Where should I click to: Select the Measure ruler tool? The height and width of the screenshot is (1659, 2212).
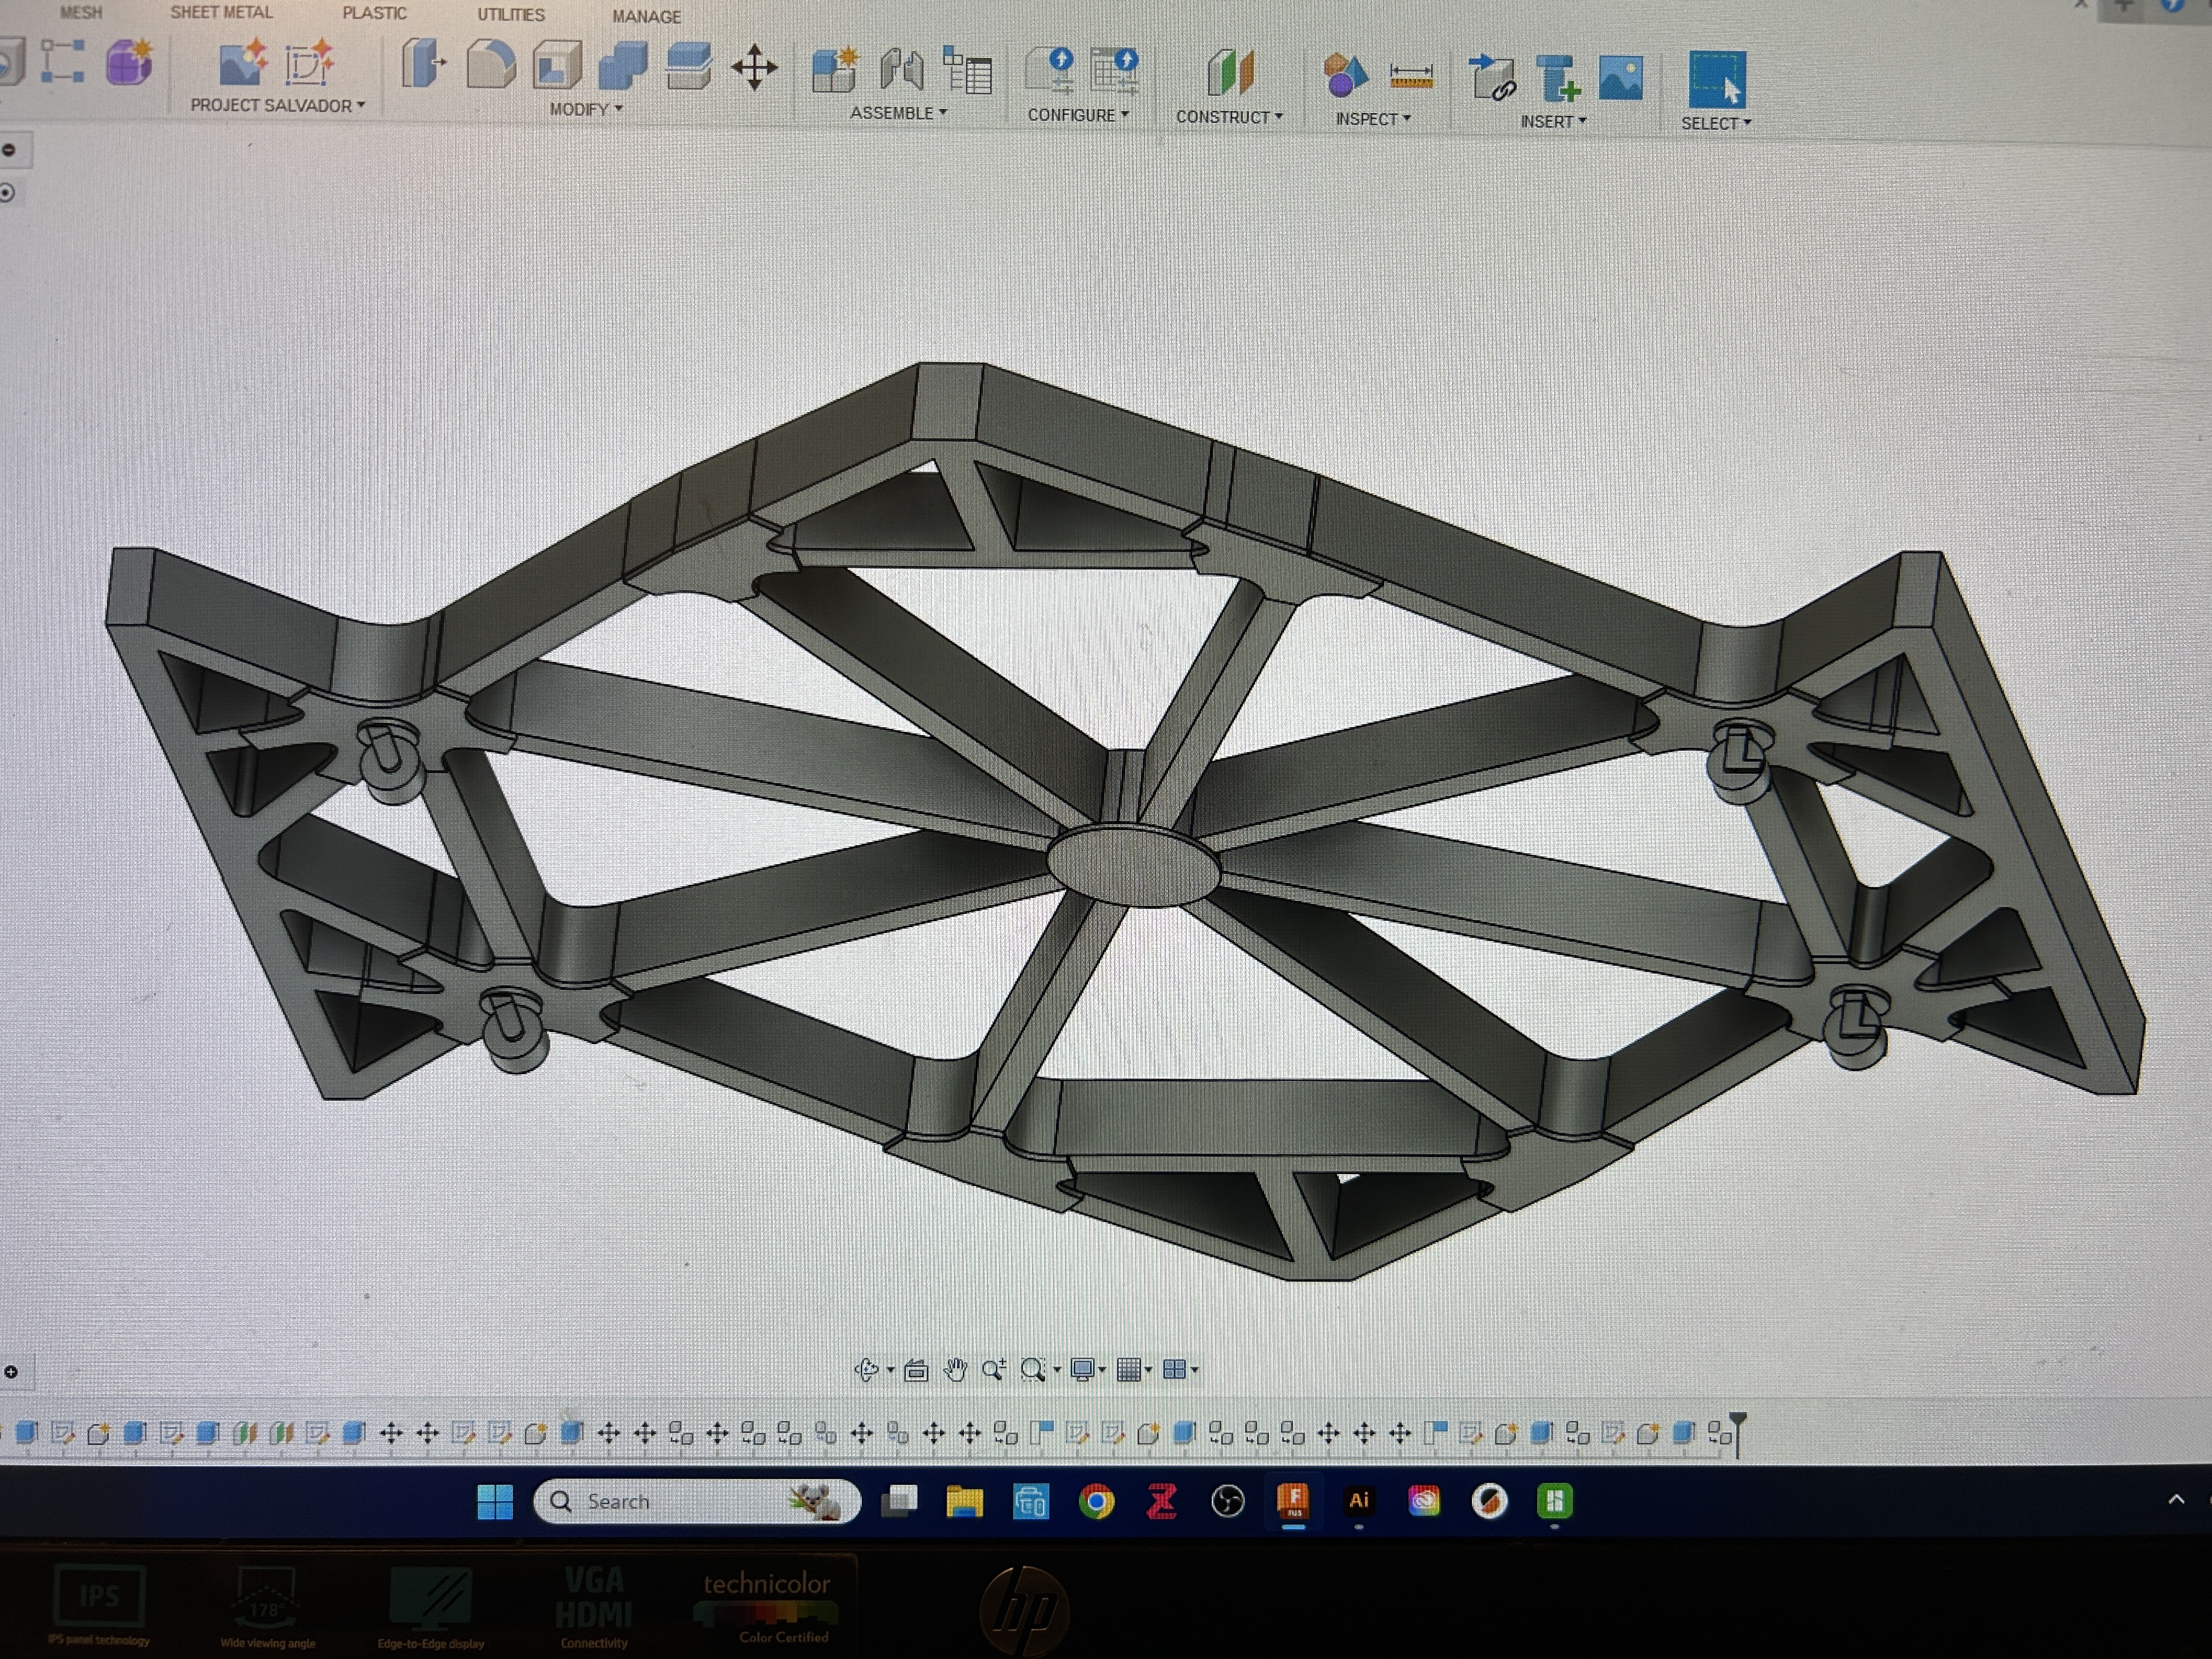(1411, 76)
